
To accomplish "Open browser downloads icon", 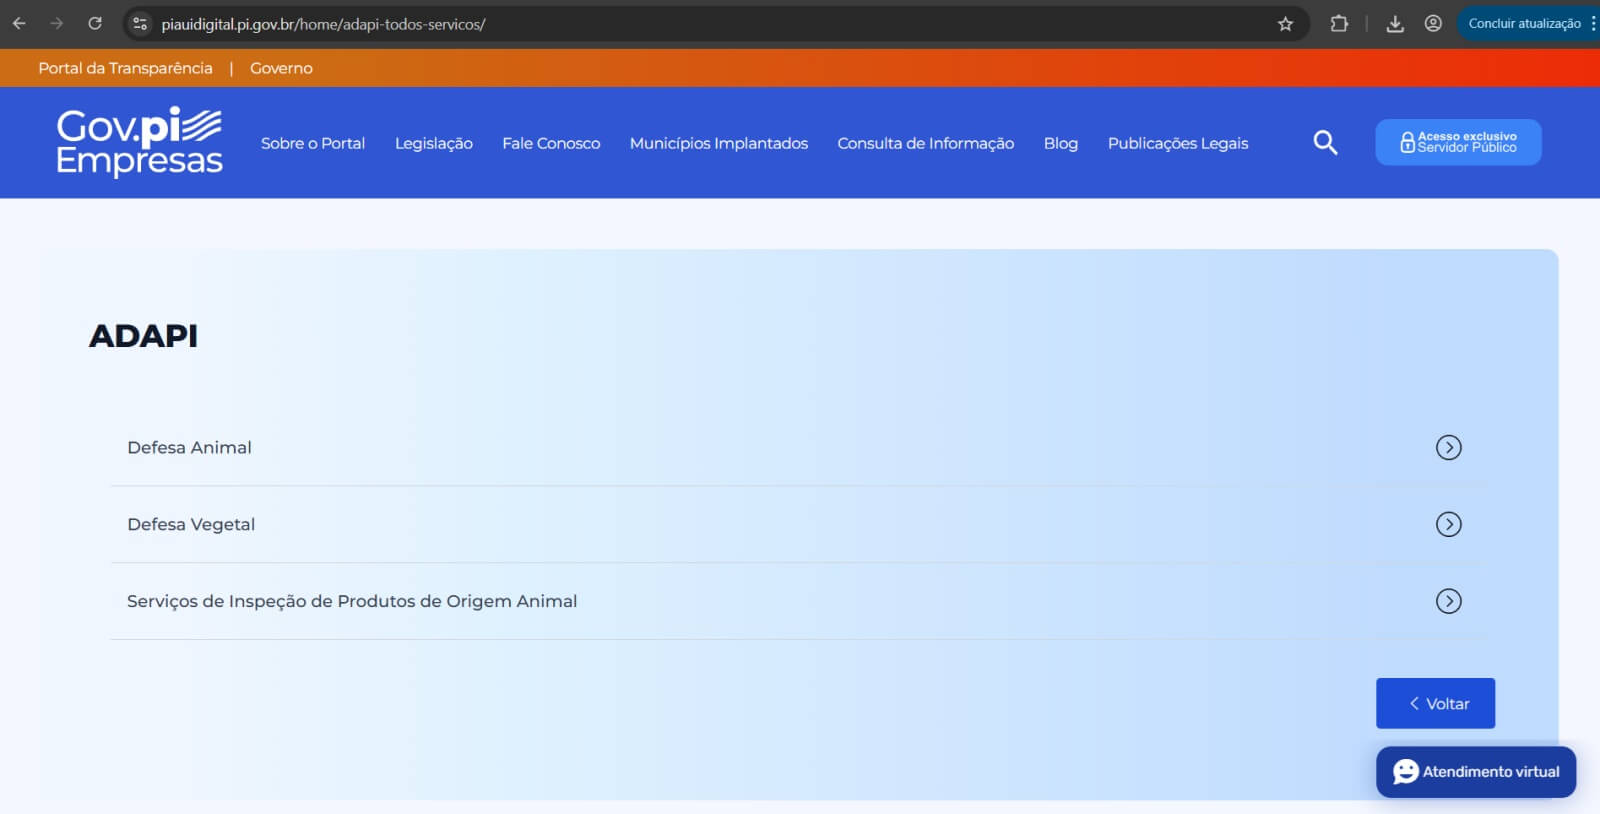I will pyautogui.click(x=1395, y=24).
